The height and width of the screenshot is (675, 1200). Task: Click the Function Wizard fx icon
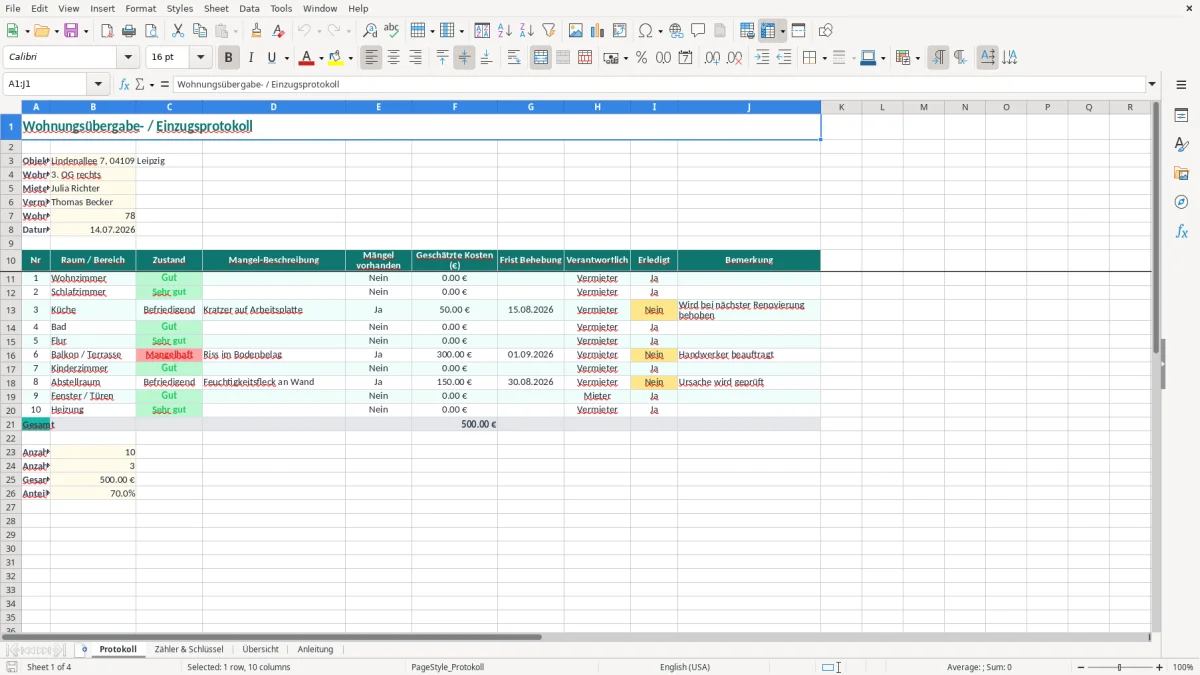(x=124, y=84)
